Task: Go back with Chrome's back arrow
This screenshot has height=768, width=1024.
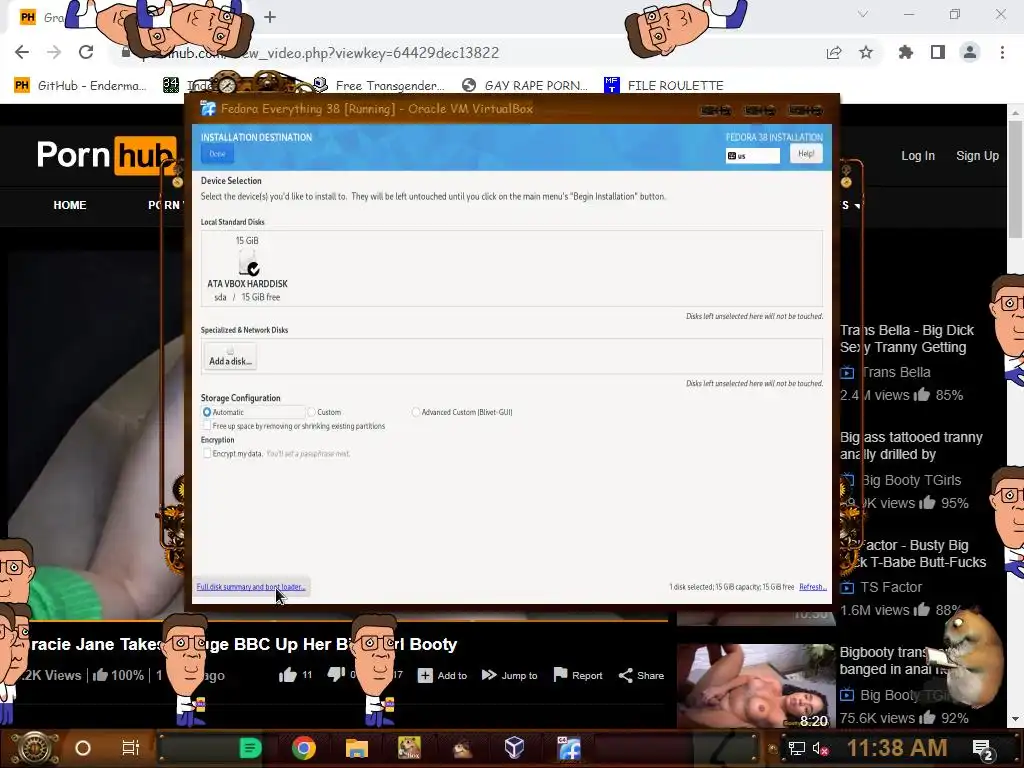Action: point(22,52)
